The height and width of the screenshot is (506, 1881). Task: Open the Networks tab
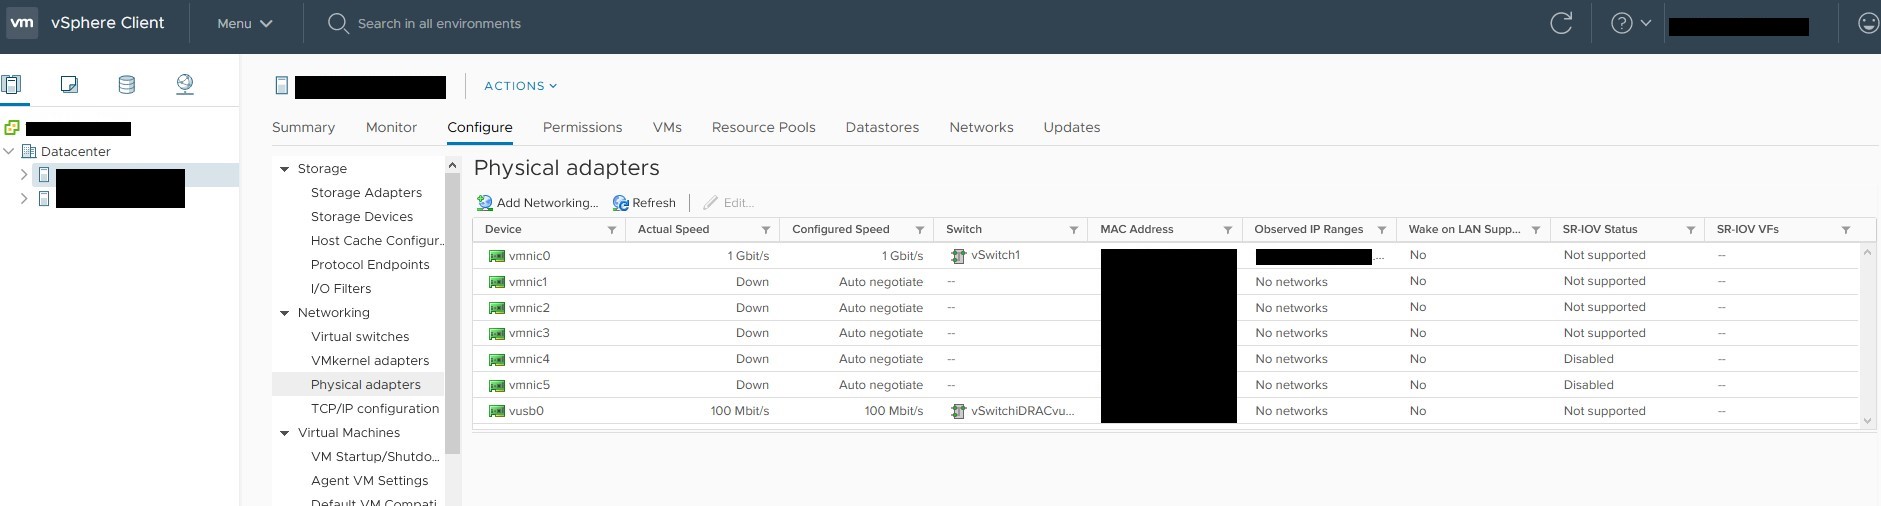point(981,127)
